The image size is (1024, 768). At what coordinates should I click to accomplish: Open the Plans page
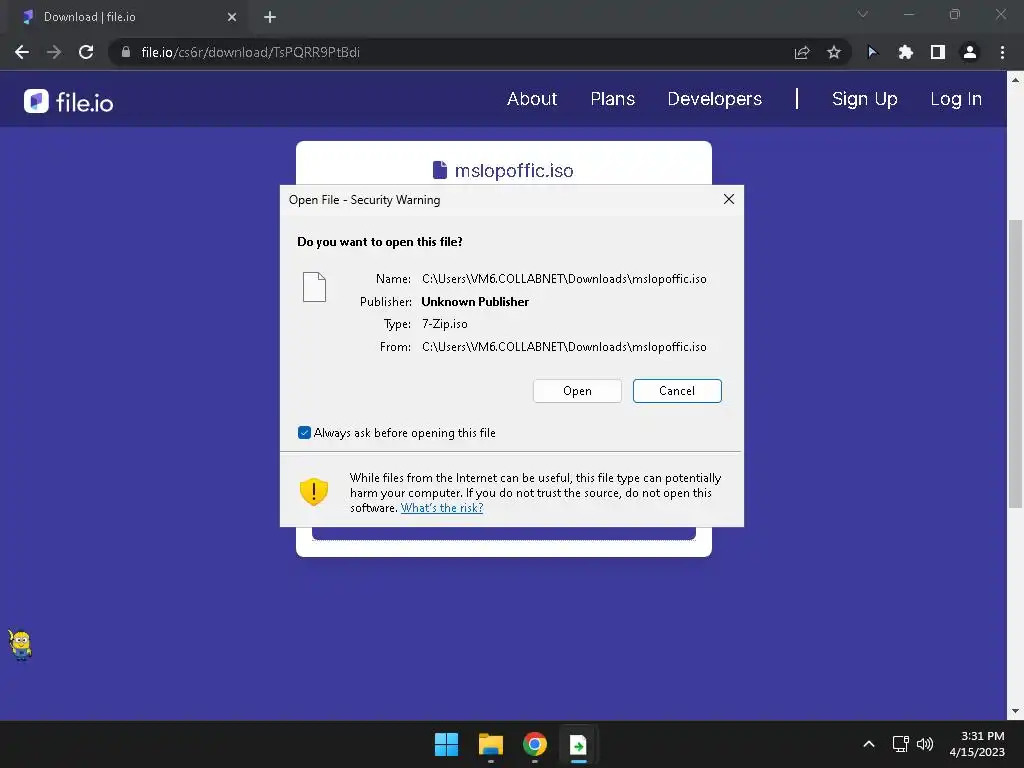tap(613, 99)
